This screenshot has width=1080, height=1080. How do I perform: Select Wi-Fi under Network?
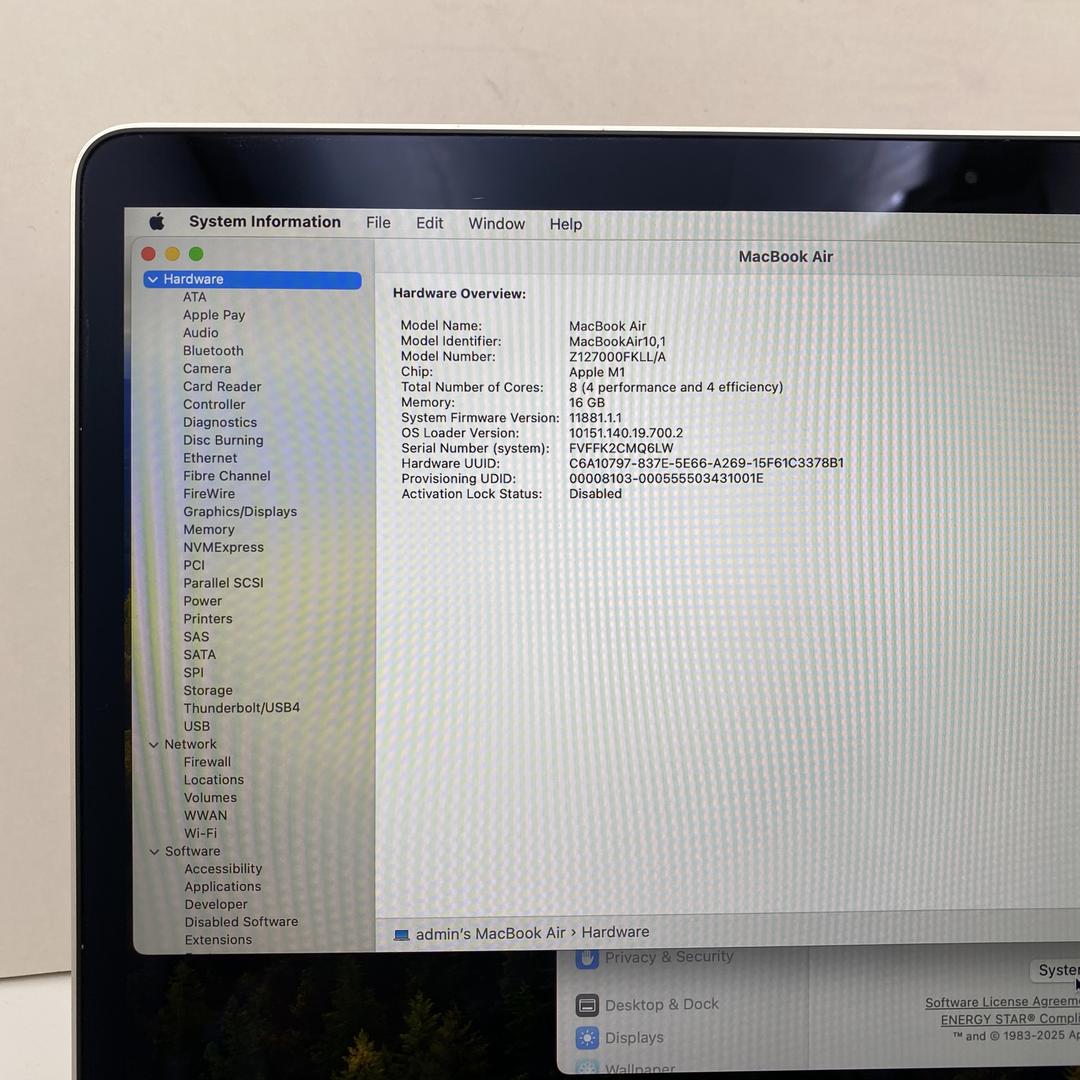pos(200,834)
